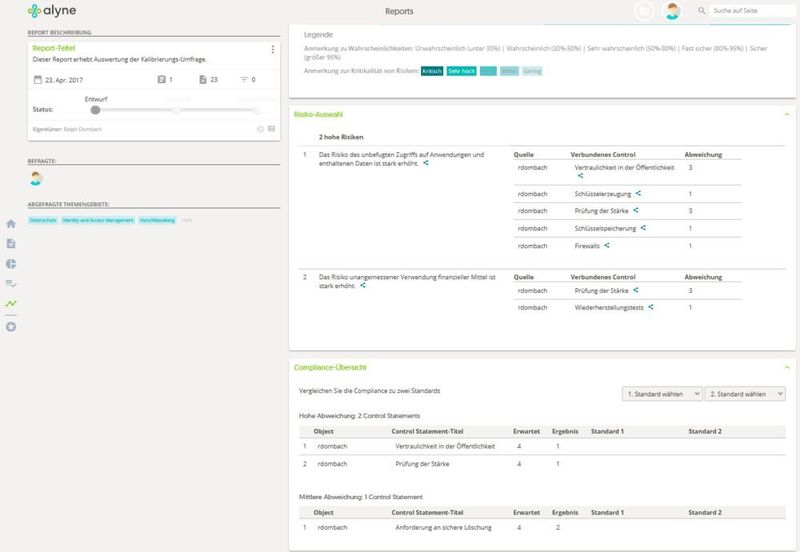This screenshot has width=800, height=552.
Task: Click the assessment icon next to count 1
Action: 162,80
